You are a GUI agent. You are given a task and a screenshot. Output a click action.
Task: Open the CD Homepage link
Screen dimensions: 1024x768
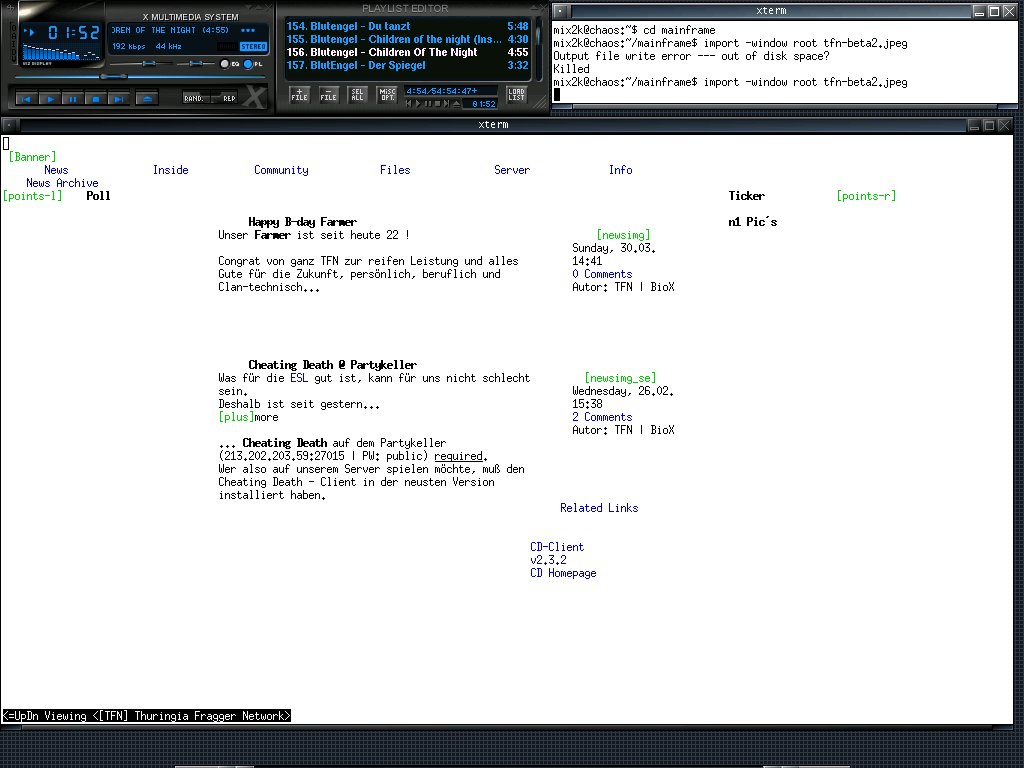point(563,573)
